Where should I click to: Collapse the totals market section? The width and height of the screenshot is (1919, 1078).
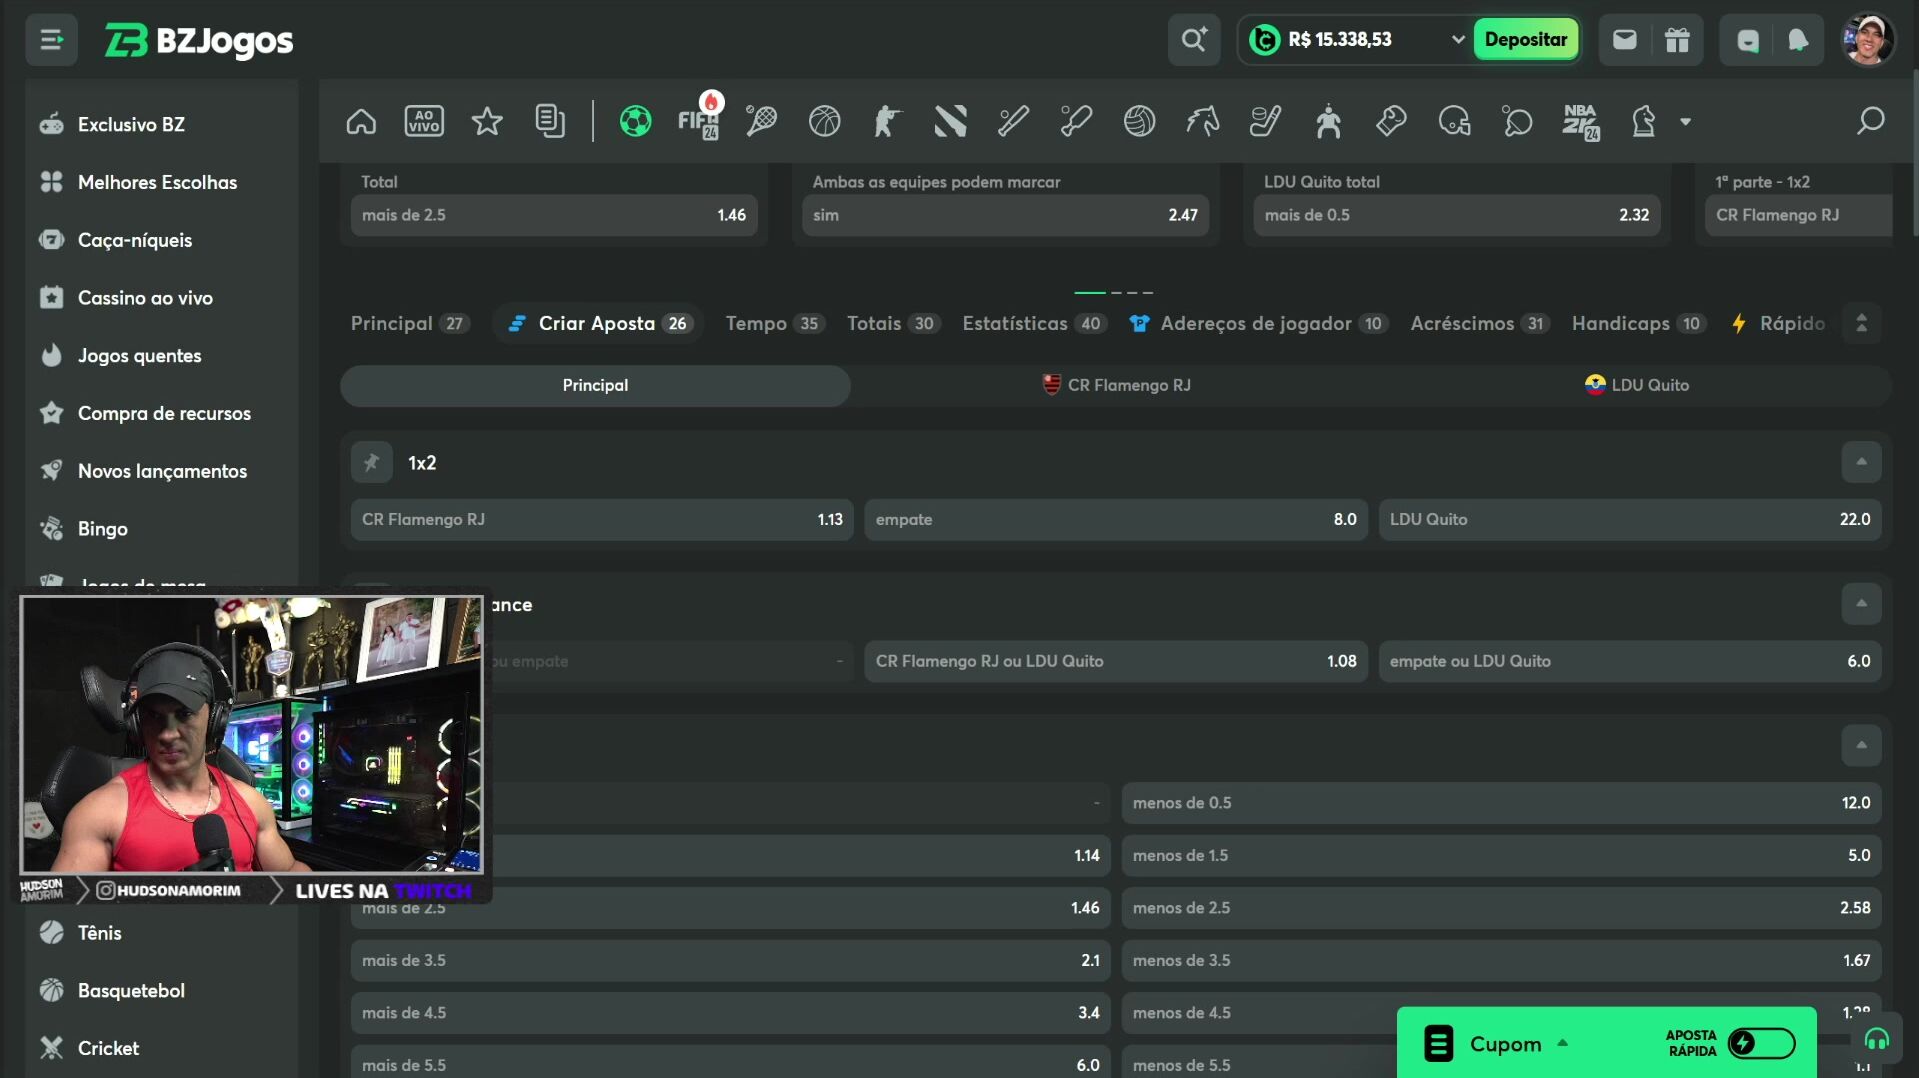(1861, 745)
